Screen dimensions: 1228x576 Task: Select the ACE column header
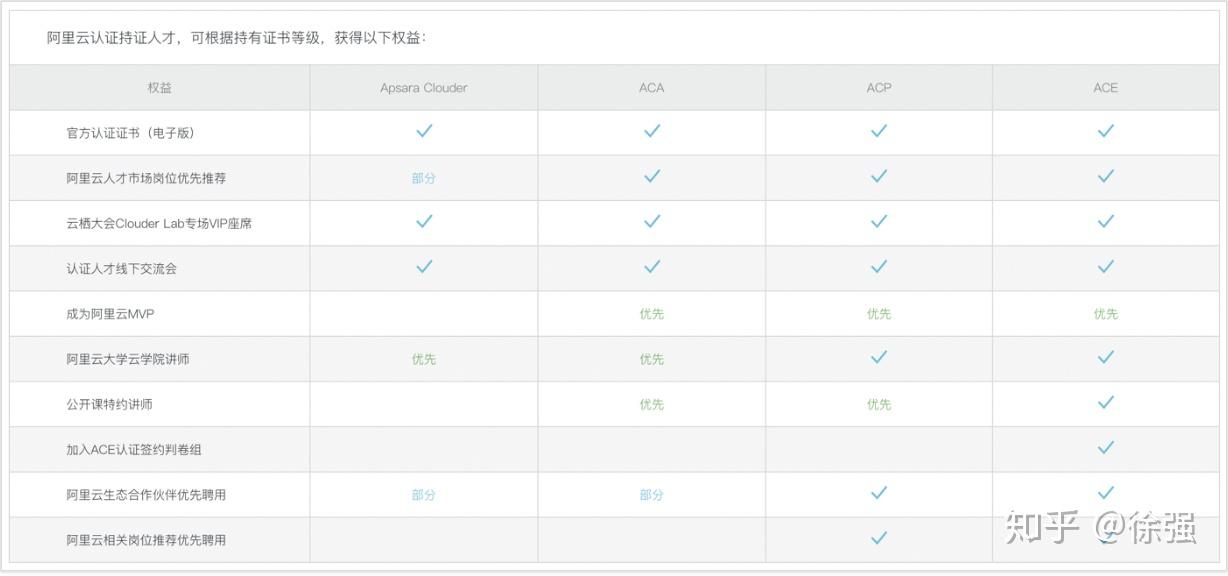pyautogui.click(x=1105, y=88)
